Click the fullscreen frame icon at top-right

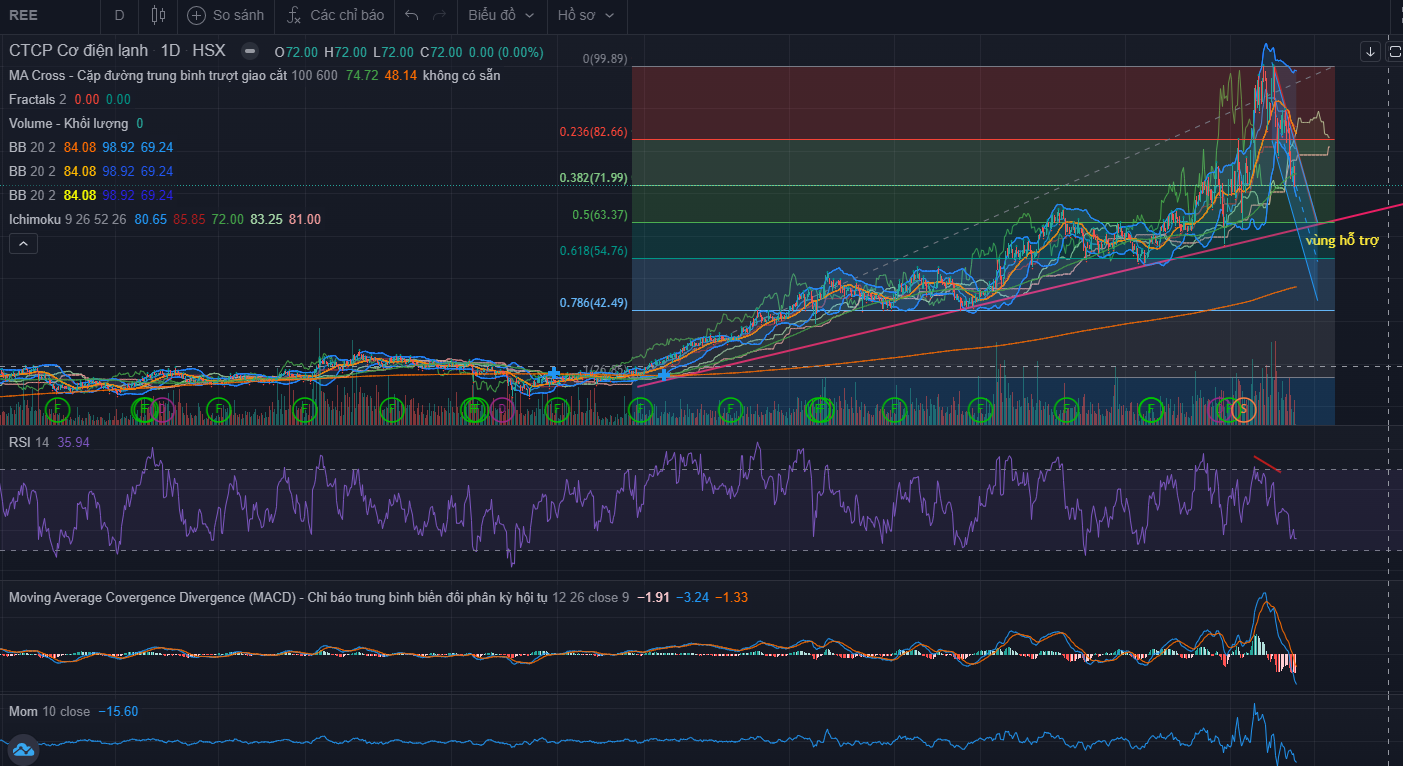pos(1395,51)
